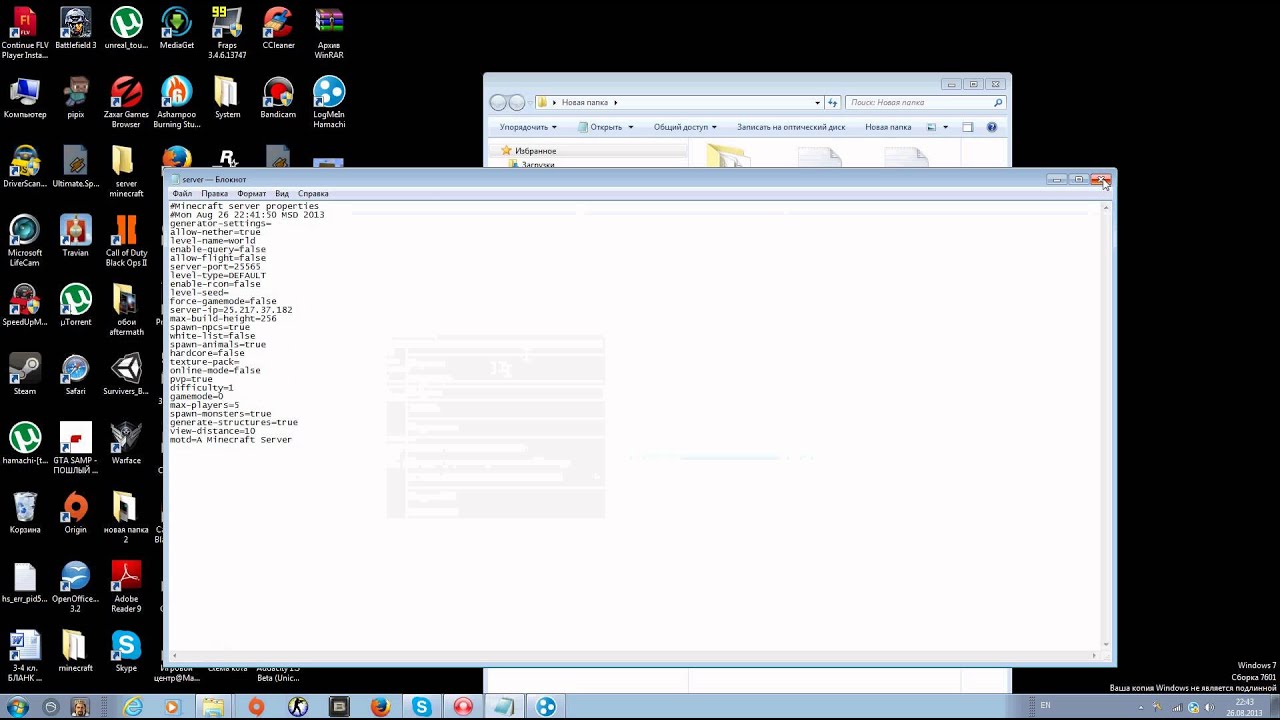This screenshot has height=720, width=1280.
Task: Click the motd=A Minecraft Server line
Action: (x=231, y=440)
